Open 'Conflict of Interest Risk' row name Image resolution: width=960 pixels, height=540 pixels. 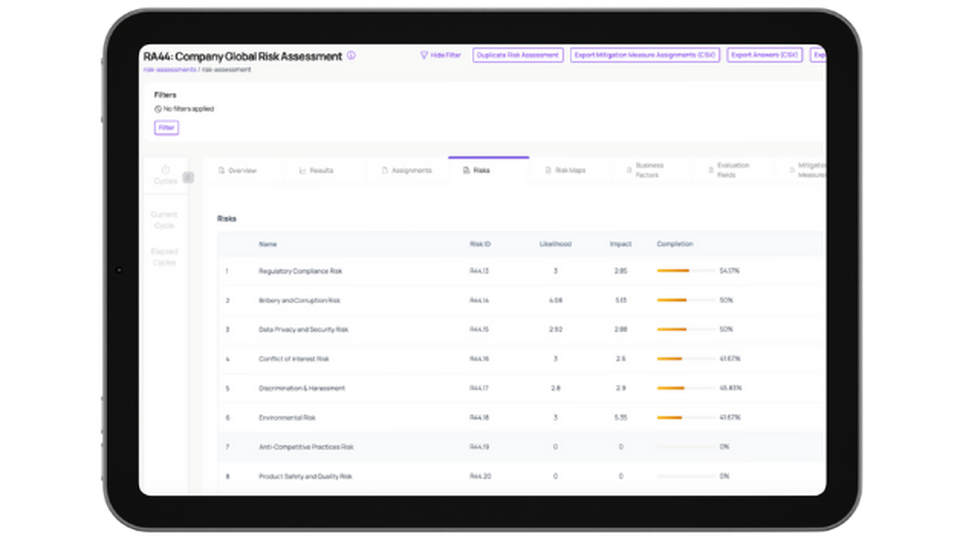[x=294, y=359]
